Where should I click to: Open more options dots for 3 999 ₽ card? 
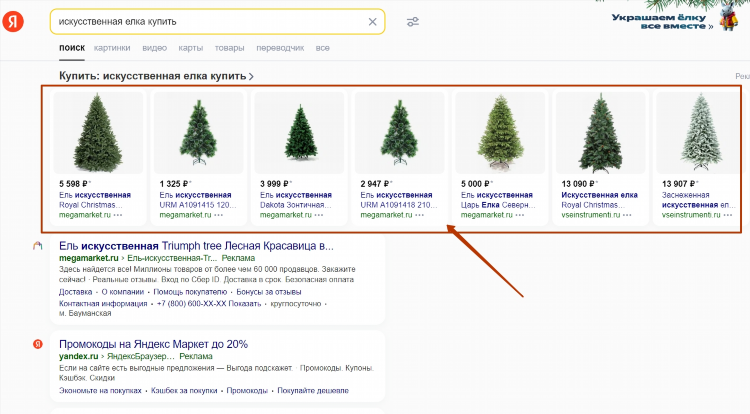[x=319, y=215]
